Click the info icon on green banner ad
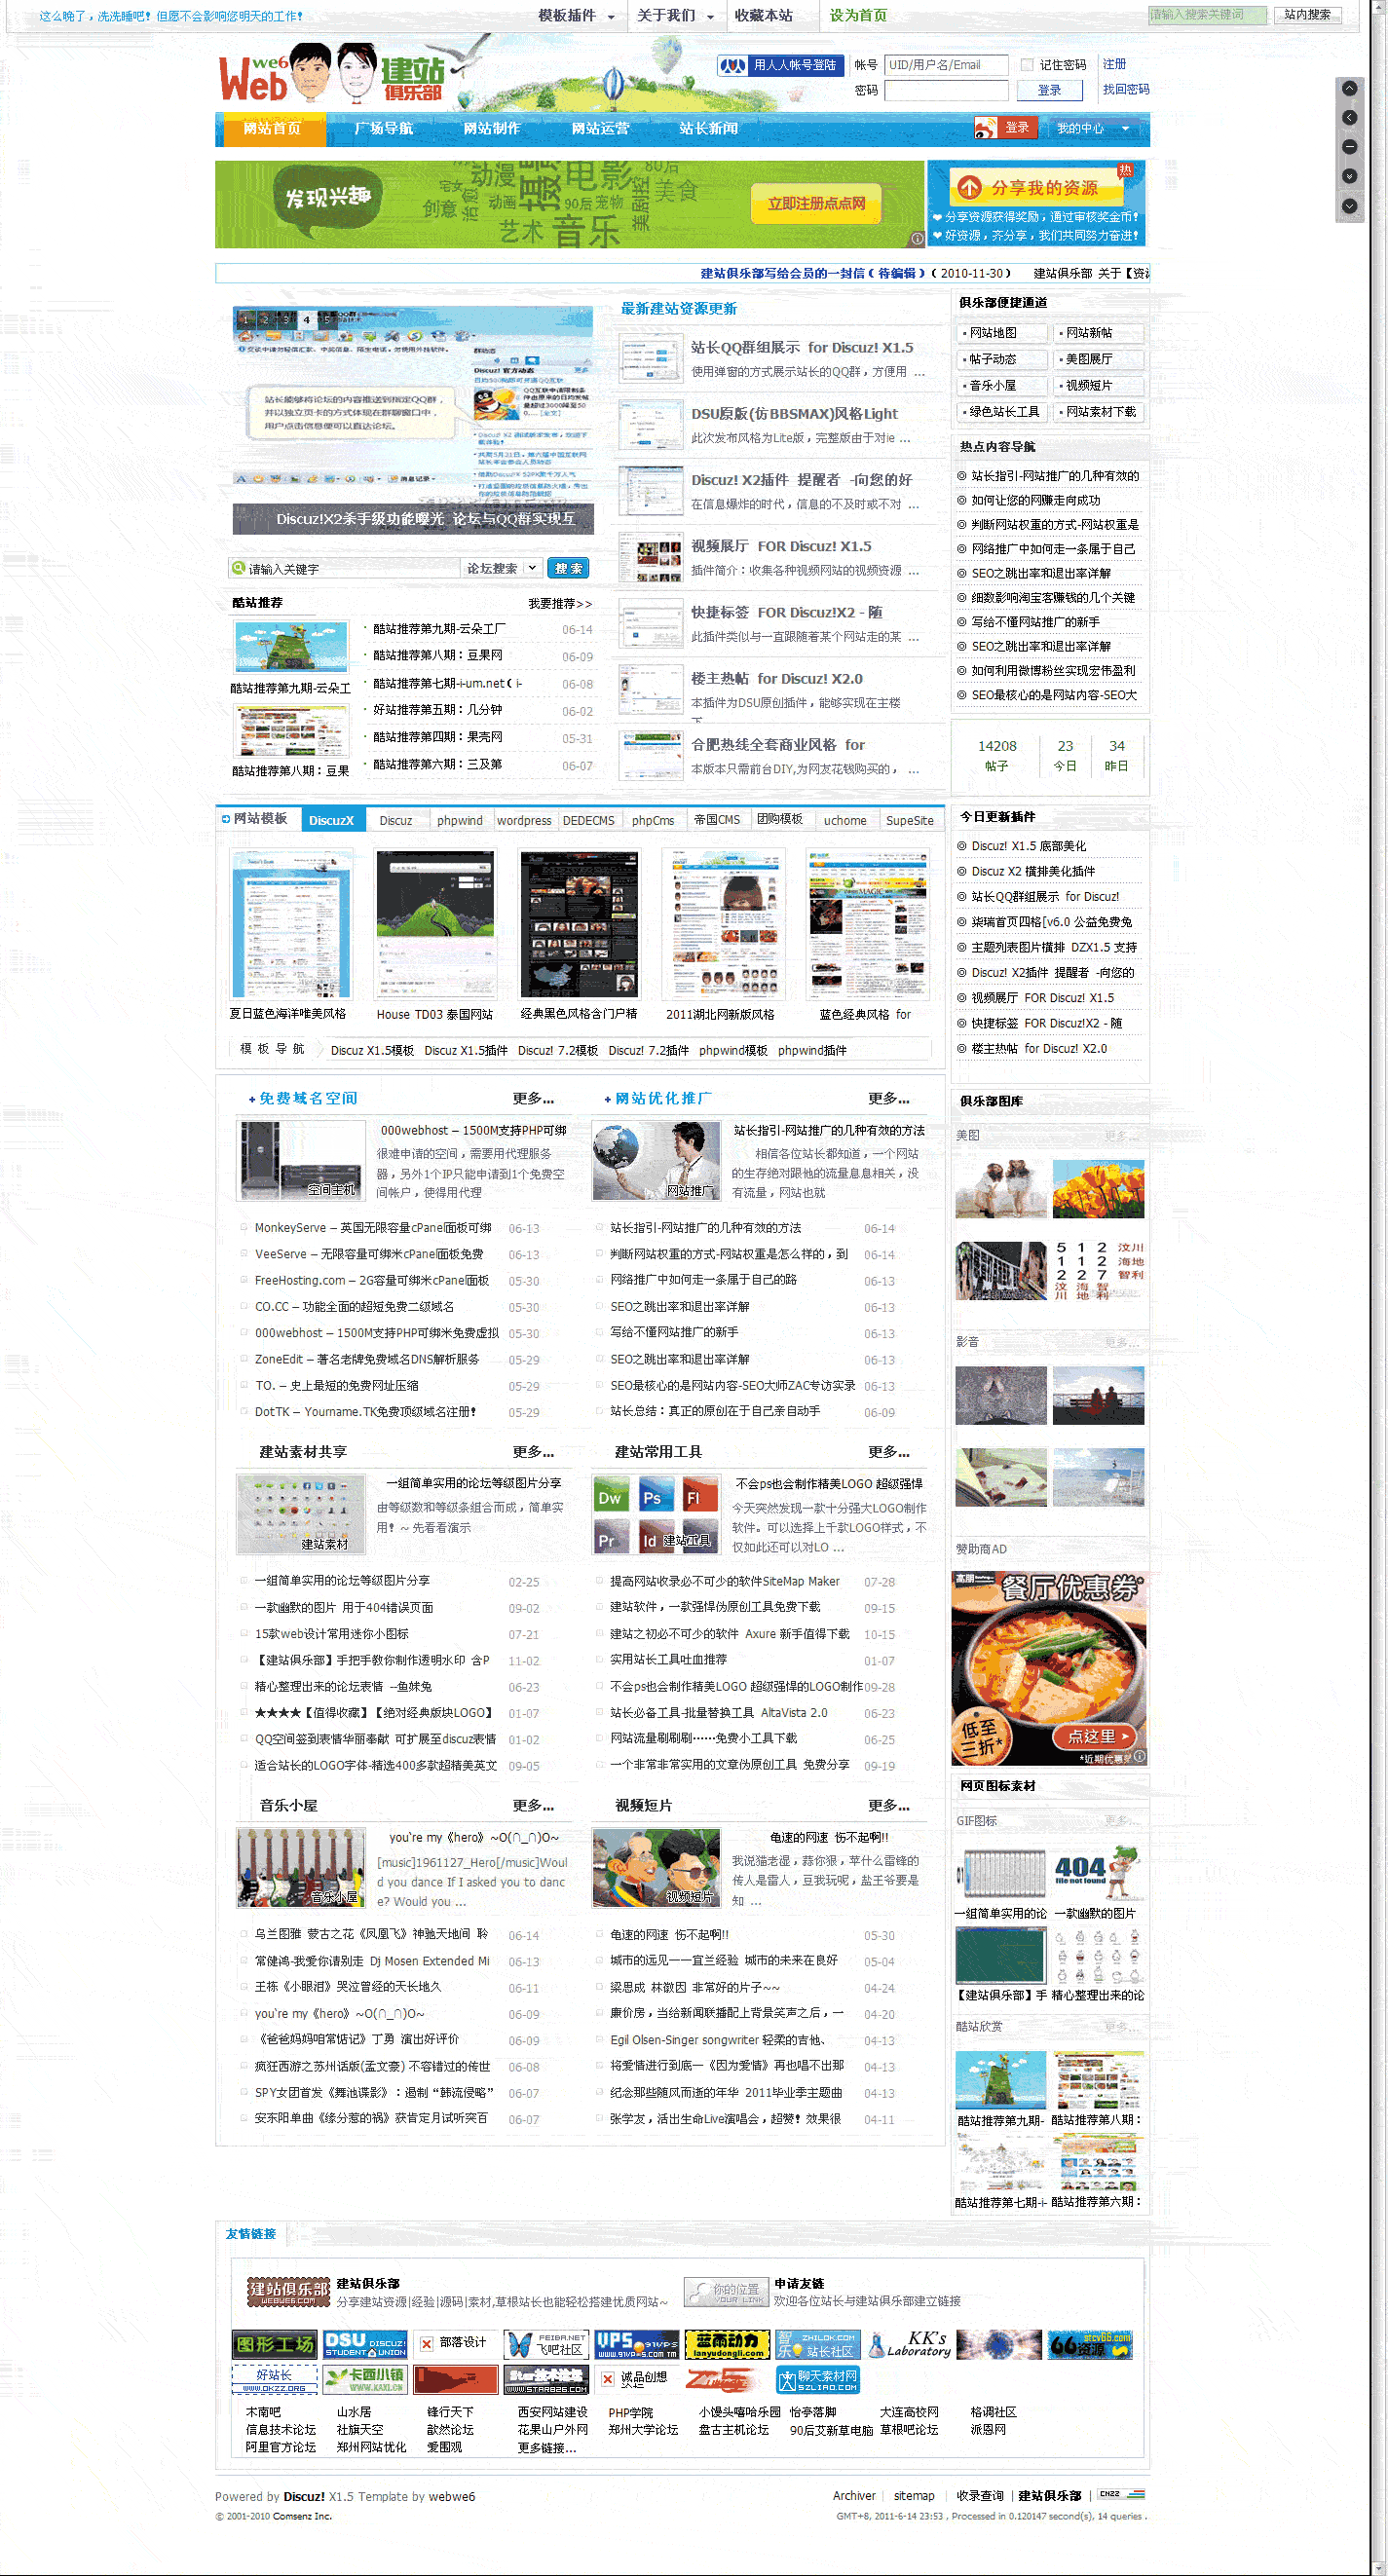This screenshot has width=1388, height=2576. (916, 238)
